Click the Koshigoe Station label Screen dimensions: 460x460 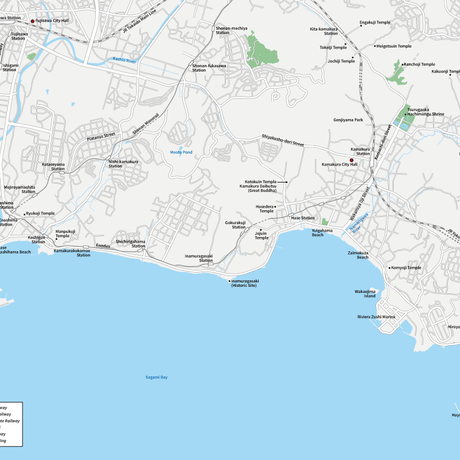click(x=36, y=240)
